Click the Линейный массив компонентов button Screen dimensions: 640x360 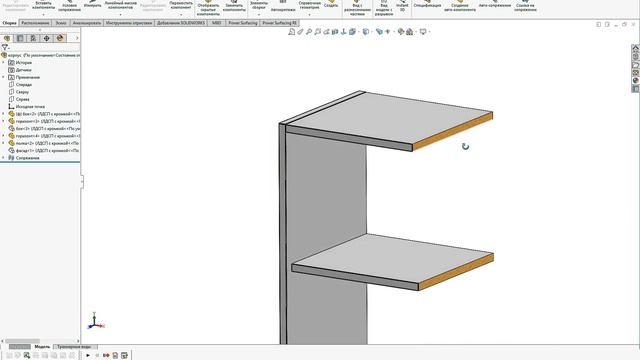[121, 5]
